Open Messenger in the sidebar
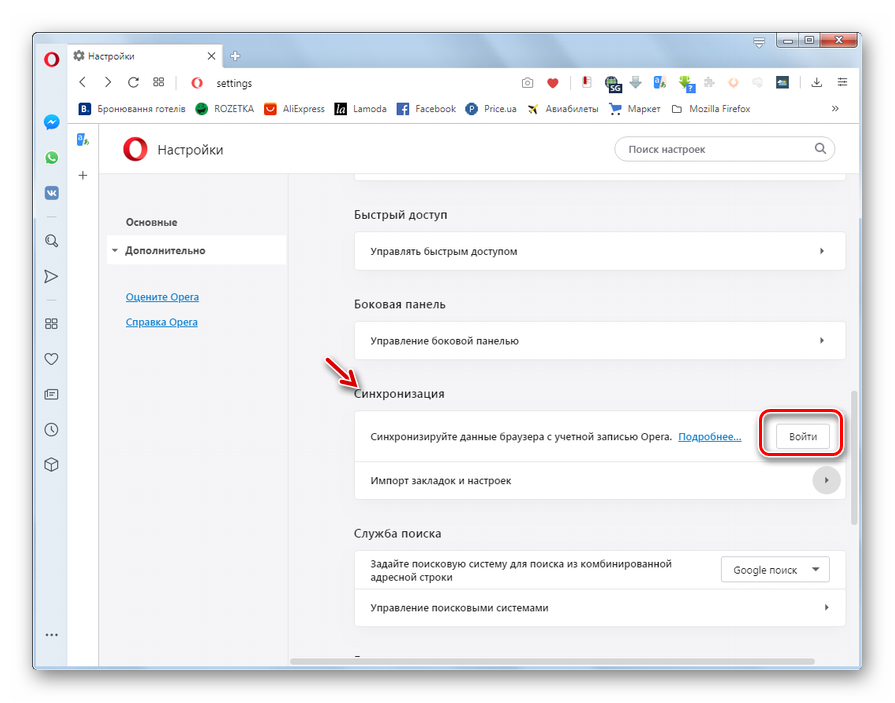The height and width of the screenshot is (703, 895). coord(51,122)
